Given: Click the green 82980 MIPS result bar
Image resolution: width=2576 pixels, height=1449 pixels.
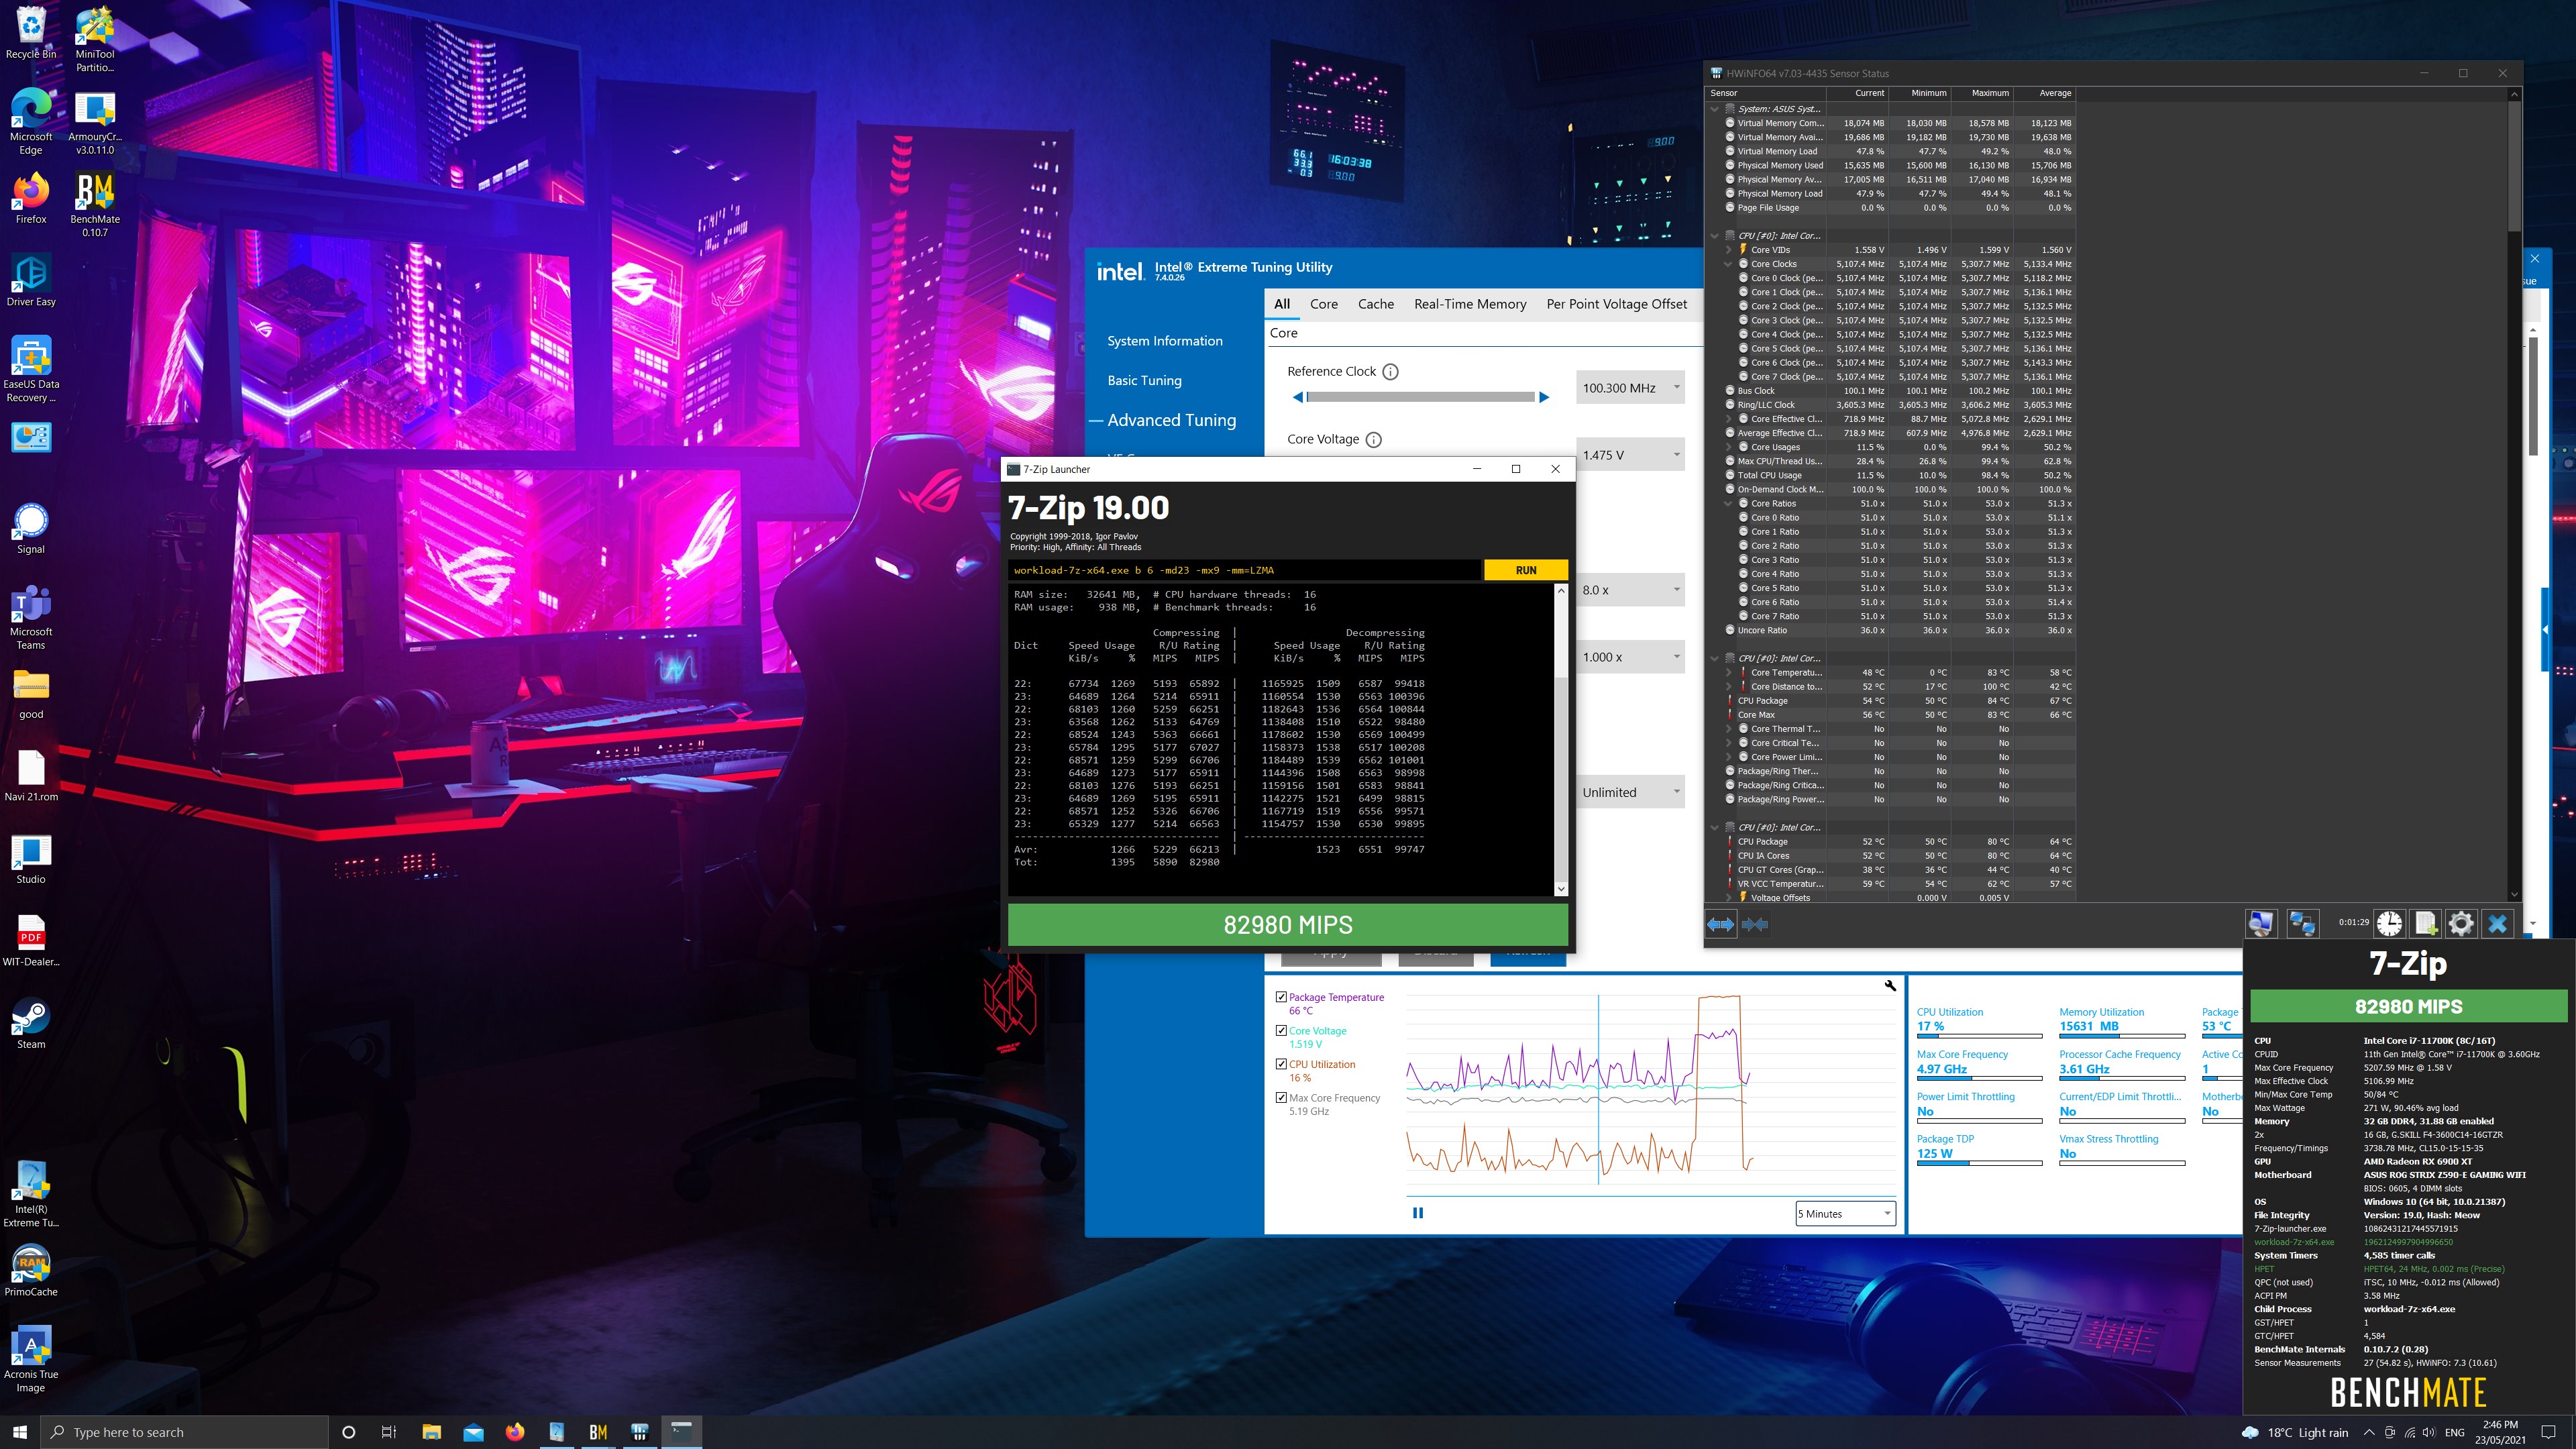Looking at the screenshot, I should click(1287, 925).
